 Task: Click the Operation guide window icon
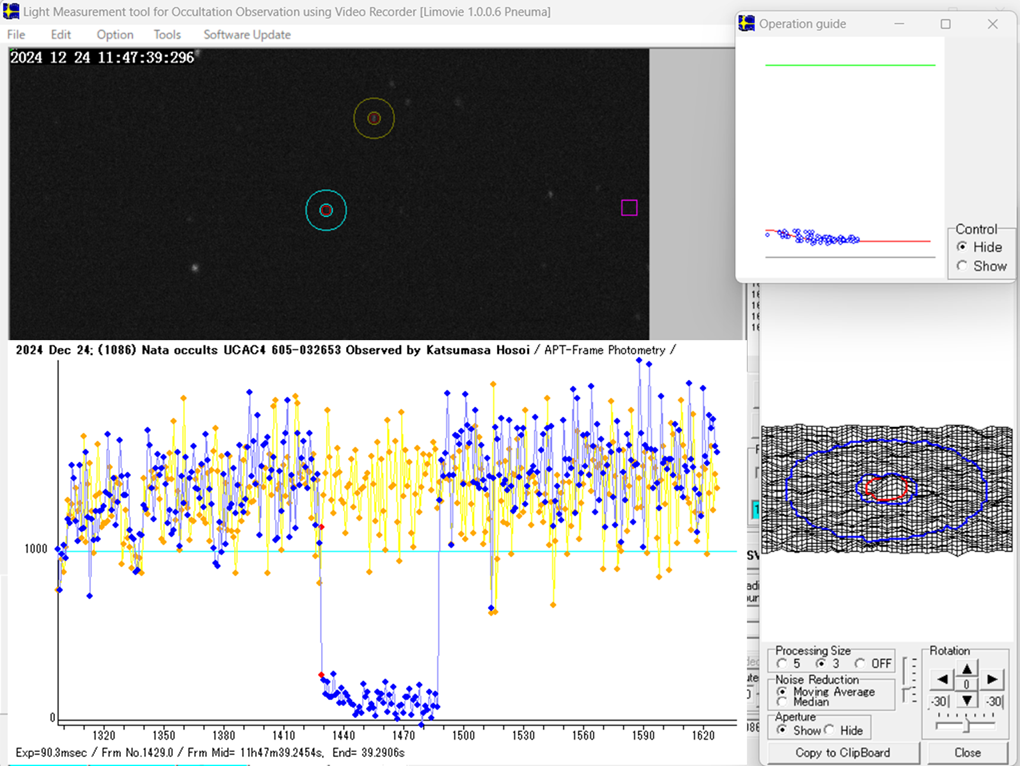pyautogui.click(x=747, y=23)
